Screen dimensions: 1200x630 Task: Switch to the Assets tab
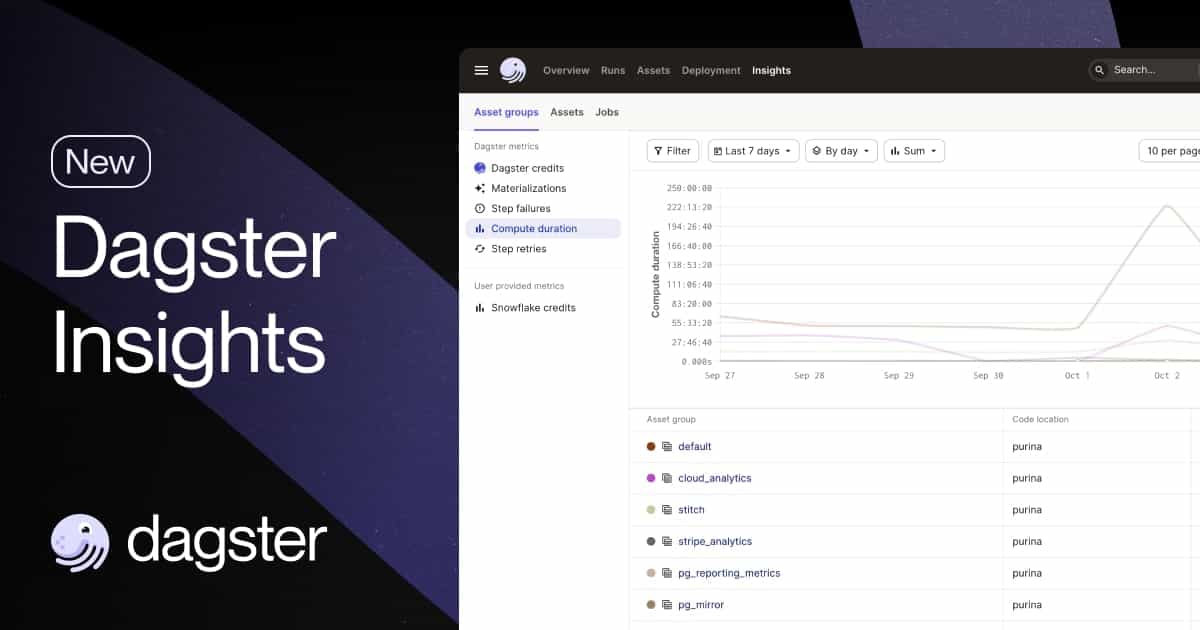coord(567,112)
